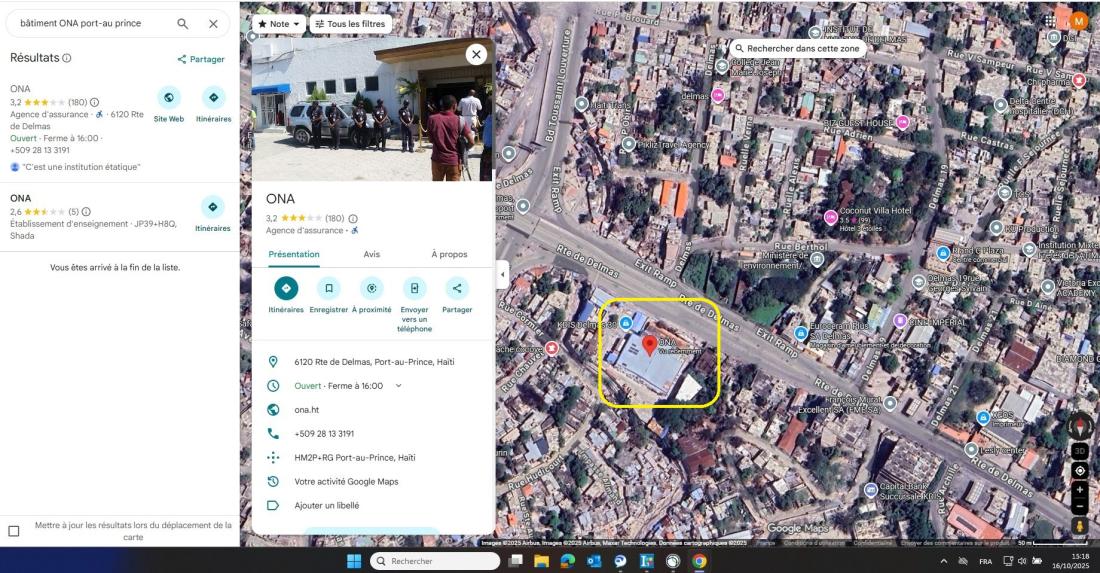Viewport: 1100px width, 573px height.
Task: Open the ona.ht website link
Action: [x=307, y=410]
